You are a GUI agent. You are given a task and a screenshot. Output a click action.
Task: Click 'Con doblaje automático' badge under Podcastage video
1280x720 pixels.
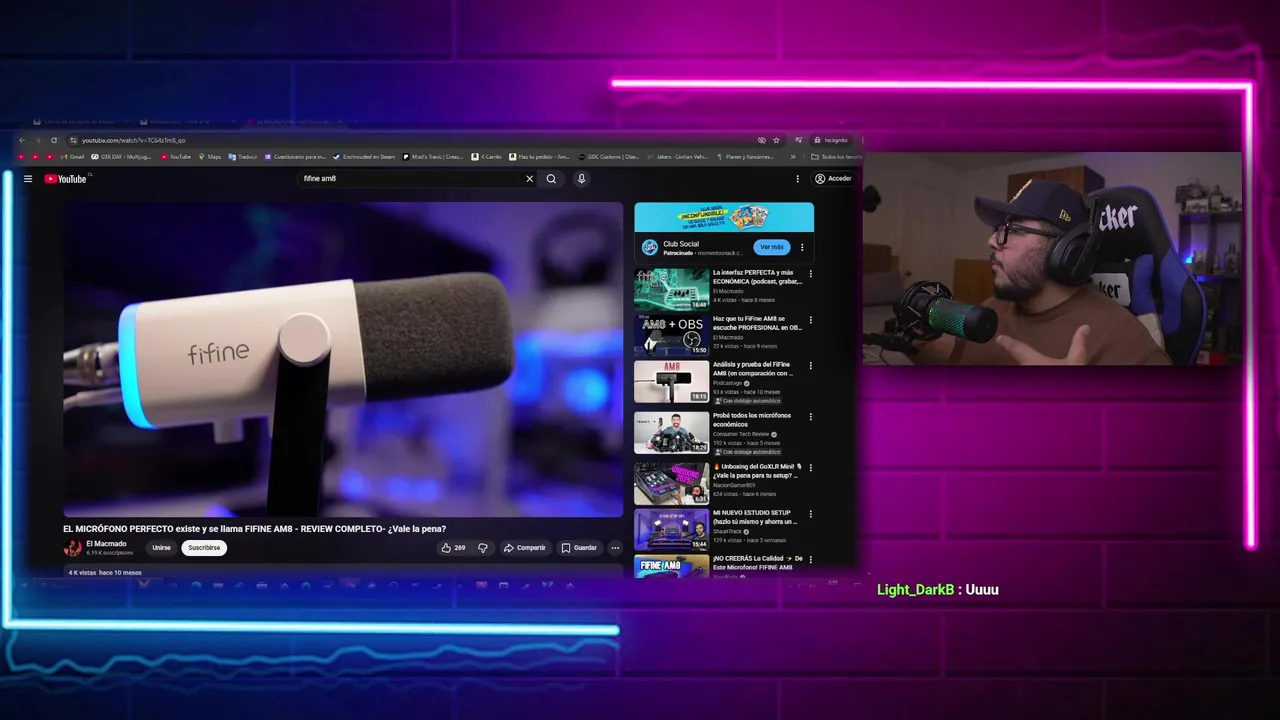[x=747, y=401]
